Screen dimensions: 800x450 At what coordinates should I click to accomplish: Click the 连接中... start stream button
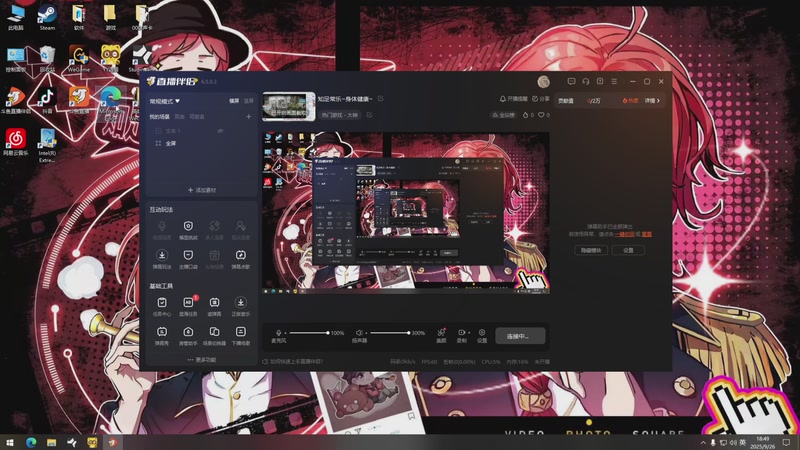520,336
